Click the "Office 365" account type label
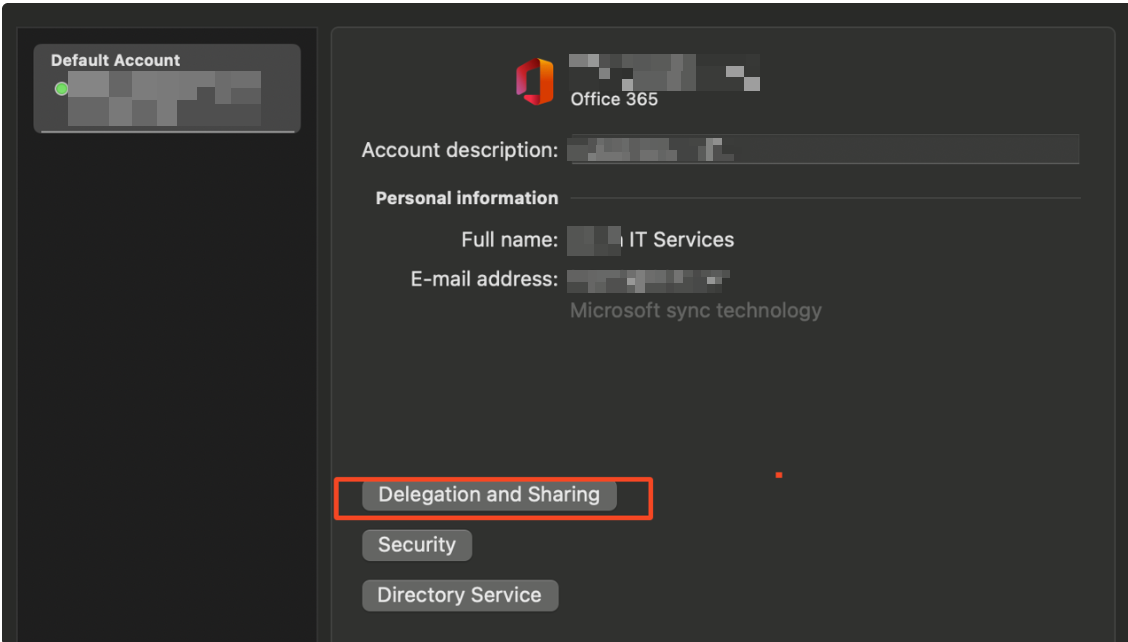Image resolution: width=1128 pixels, height=642 pixels. [x=614, y=99]
